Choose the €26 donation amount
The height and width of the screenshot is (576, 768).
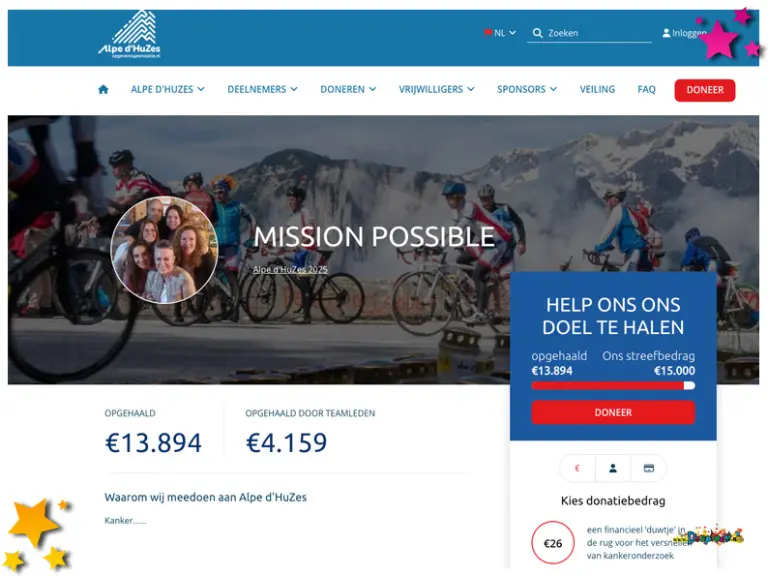(553, 543)
